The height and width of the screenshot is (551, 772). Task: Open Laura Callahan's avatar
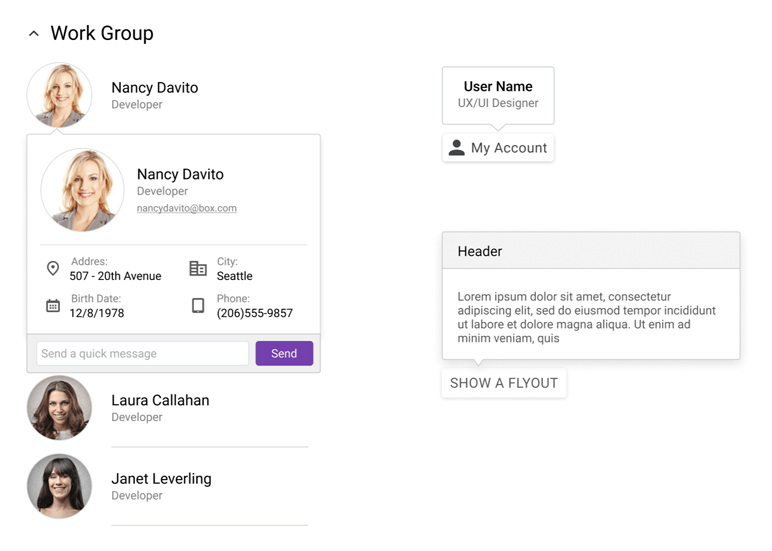60,408
